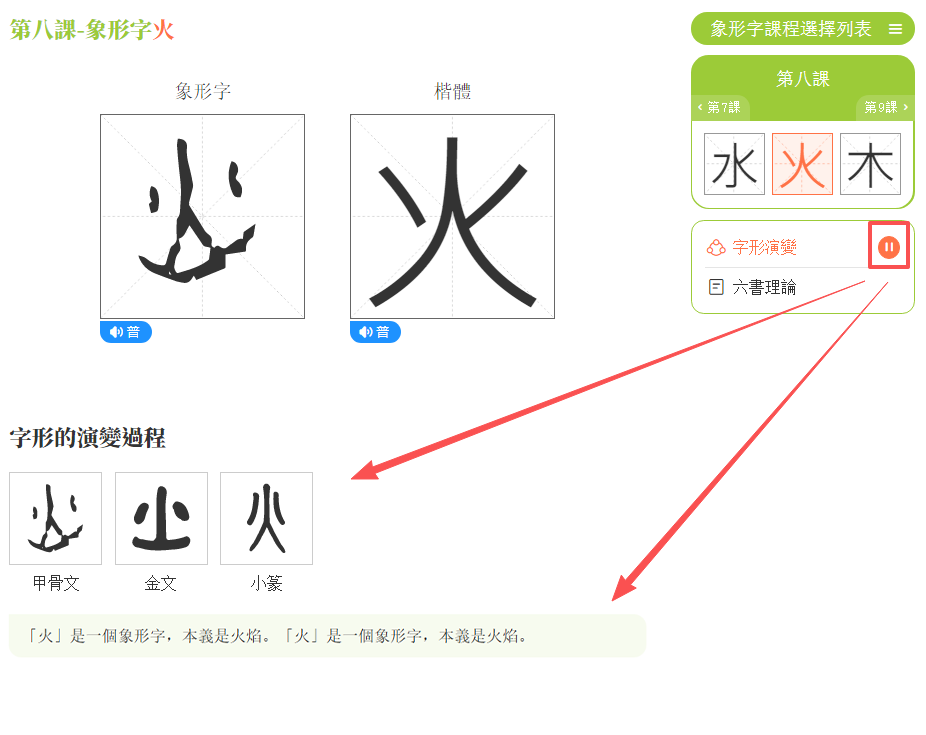The height and width of the screenshot is (735, 926).
Task: Click the 第八課 lesson header
Action: coord(803,79)
